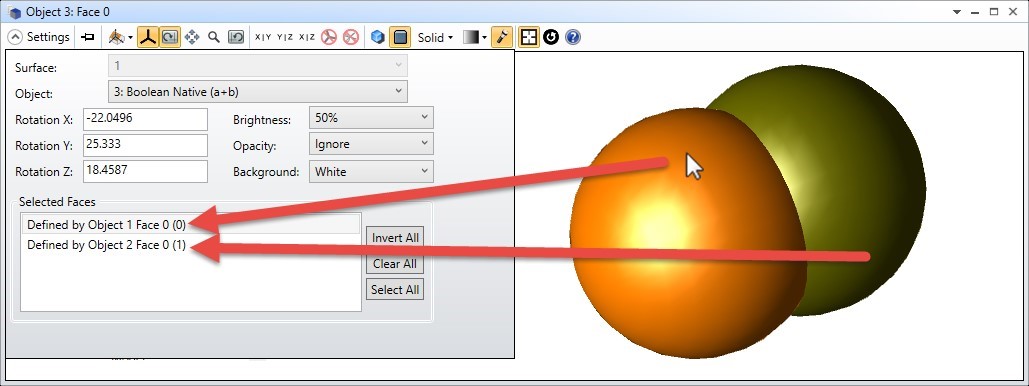This screenshot has height=386, width=1029.
Task: Click the reset view icon
Action: pyautogui.click(x=236, y=37)
